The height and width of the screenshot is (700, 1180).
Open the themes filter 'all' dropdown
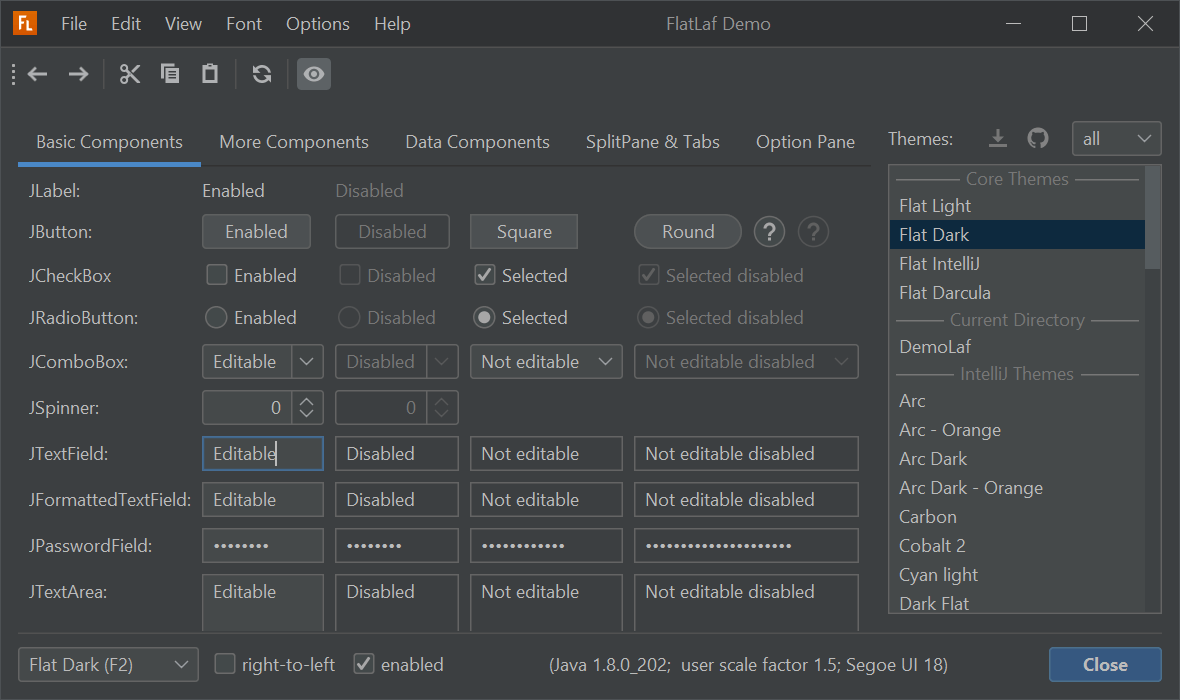1116,139
